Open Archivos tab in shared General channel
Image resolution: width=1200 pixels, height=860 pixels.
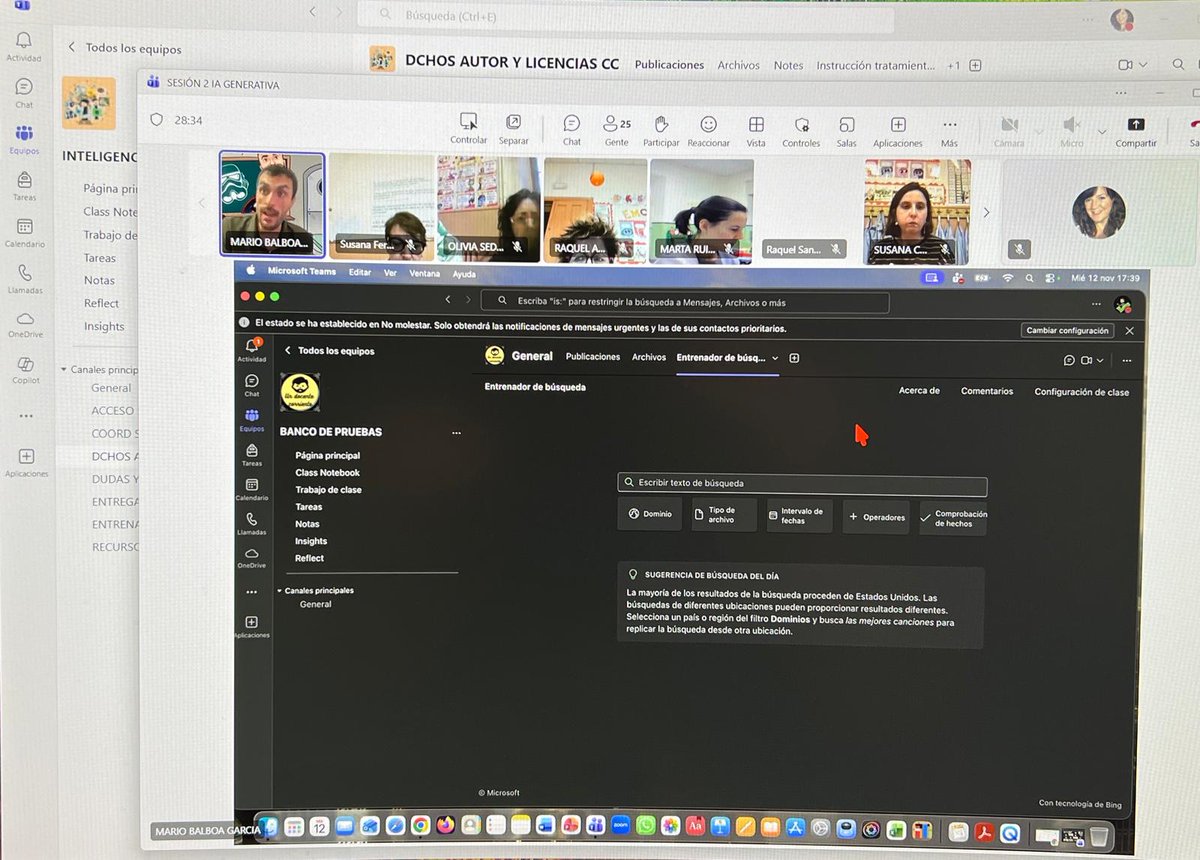tap(649, 357)
